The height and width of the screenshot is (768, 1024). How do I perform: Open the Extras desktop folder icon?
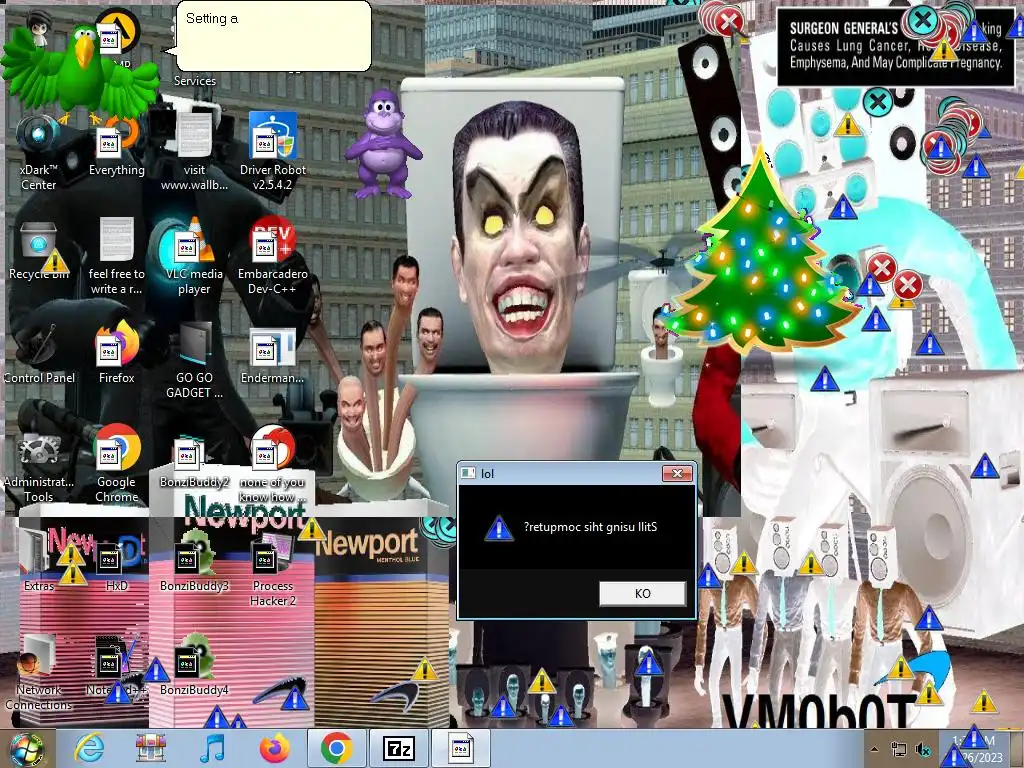point(38,562)
